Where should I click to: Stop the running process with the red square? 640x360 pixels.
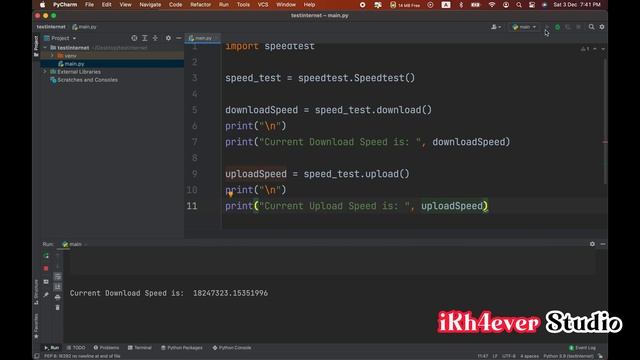(x=46, y=268)
